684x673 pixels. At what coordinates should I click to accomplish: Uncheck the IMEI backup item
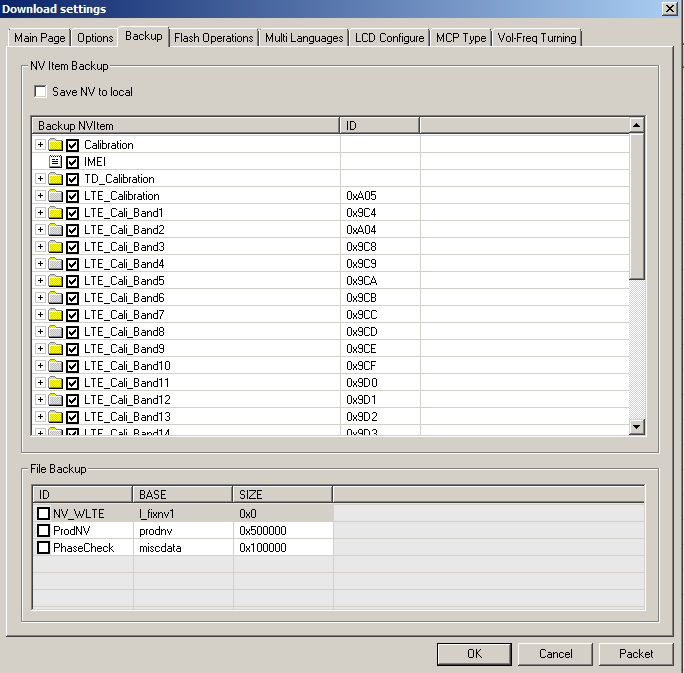tap(72, 162)
